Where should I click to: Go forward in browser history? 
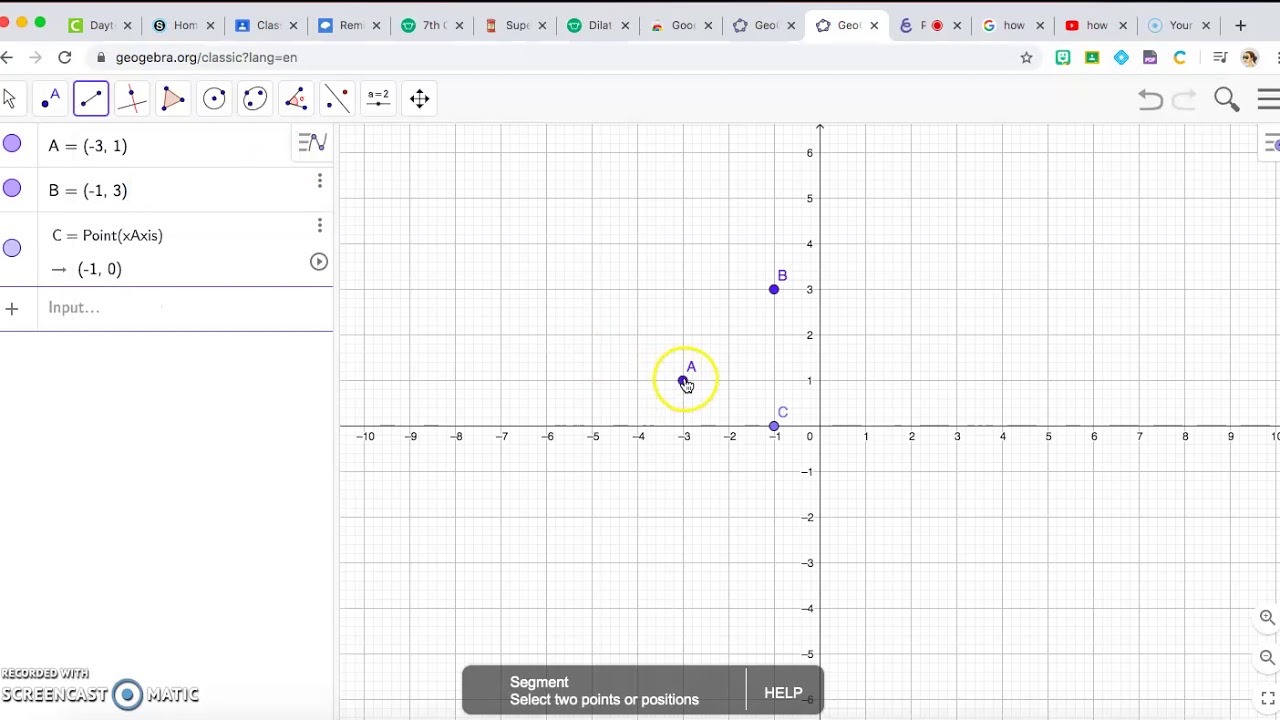pos(35,58)
